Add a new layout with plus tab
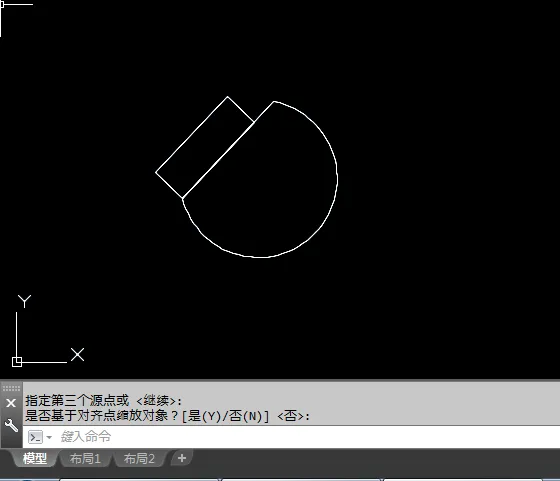 pos(182,458)
